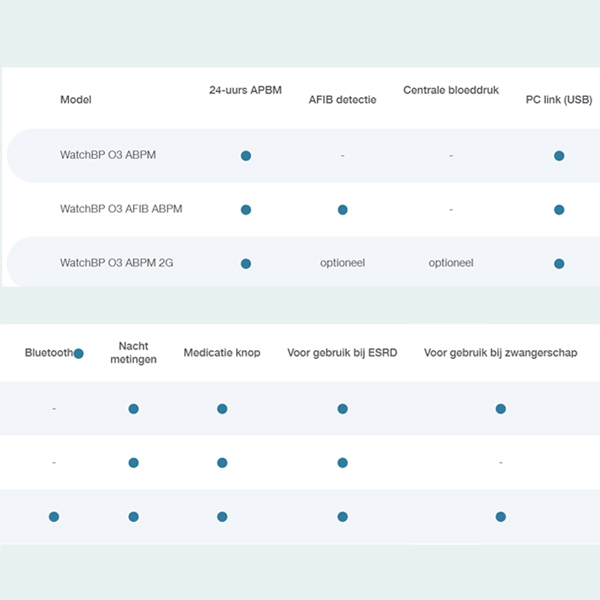The height and width of the screenshot is (600, 600).
Task: Click the 'Centrale bloeddruk' column header
Action: pos(451,90)
